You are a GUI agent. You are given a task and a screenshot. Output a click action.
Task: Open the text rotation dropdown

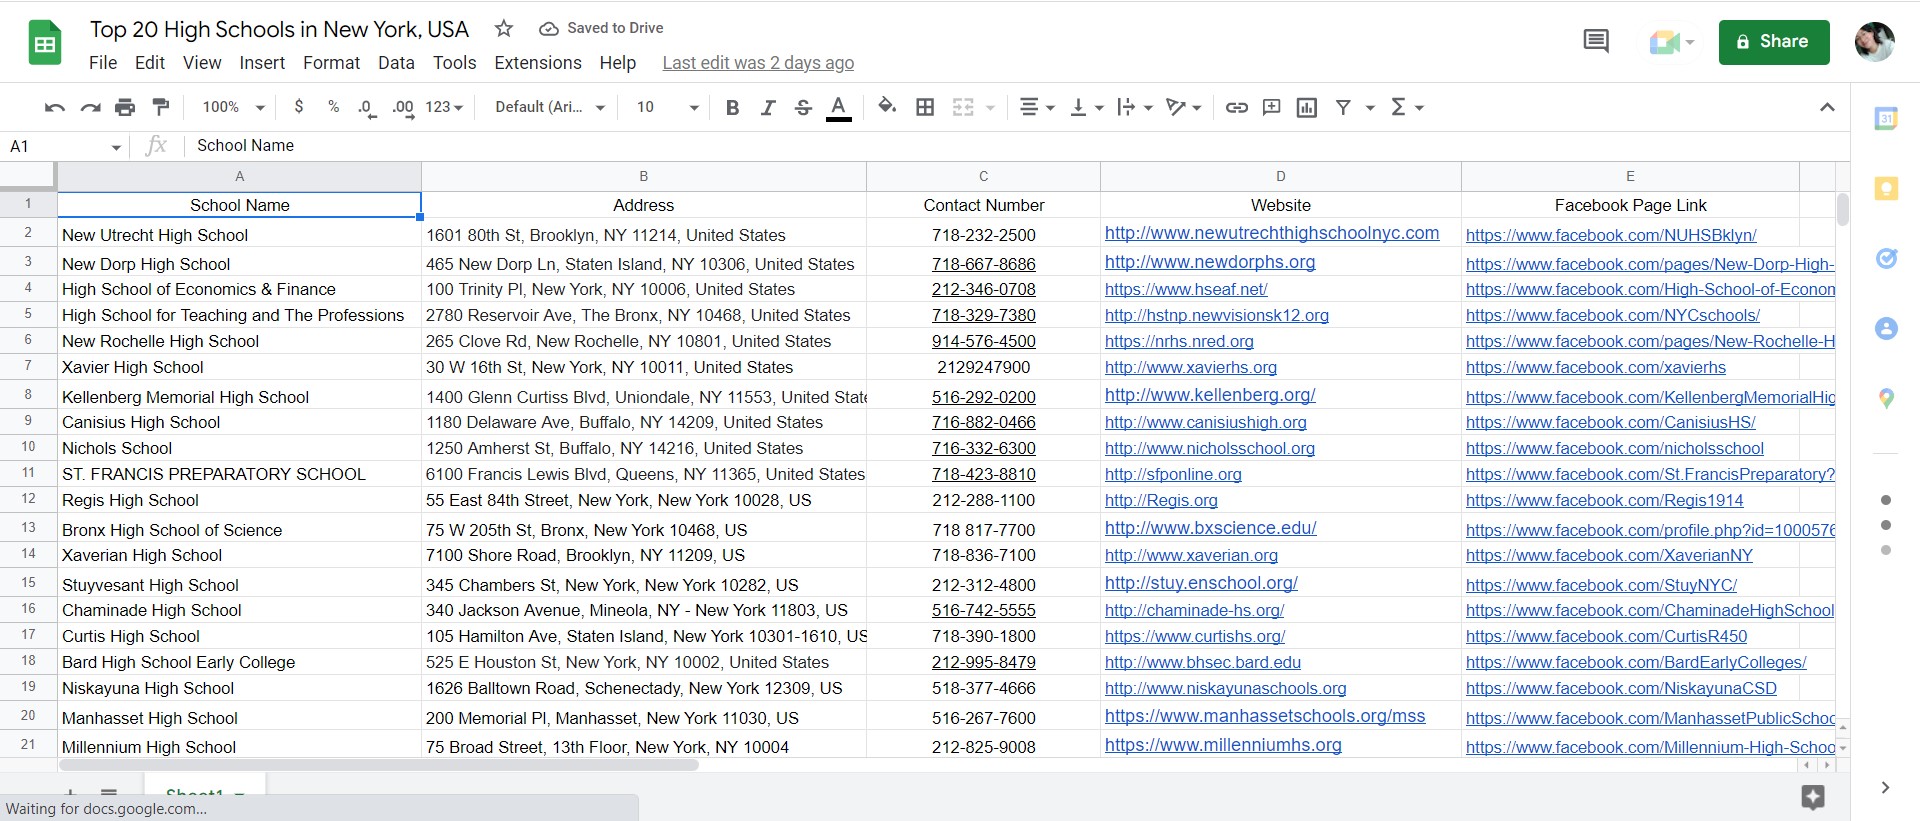(1184, 107)
